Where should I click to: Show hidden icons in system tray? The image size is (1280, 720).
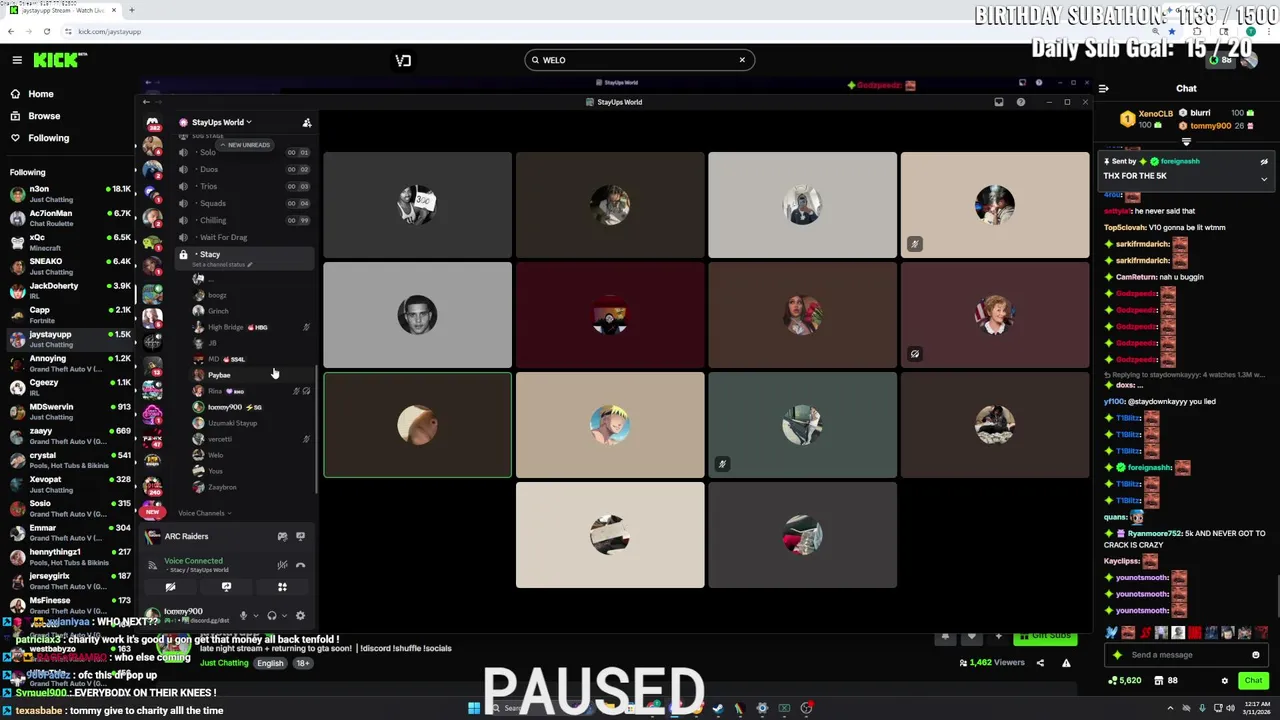(1170, 708)
